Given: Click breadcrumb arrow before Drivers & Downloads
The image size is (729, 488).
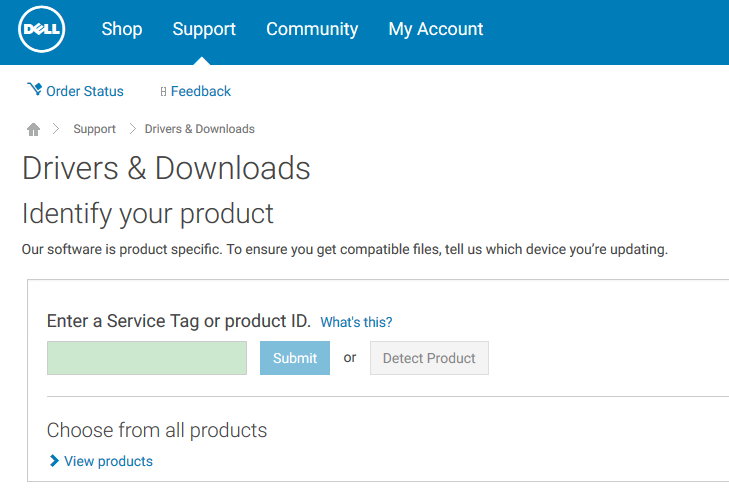Looking at the screenshot, I should 133,129.
